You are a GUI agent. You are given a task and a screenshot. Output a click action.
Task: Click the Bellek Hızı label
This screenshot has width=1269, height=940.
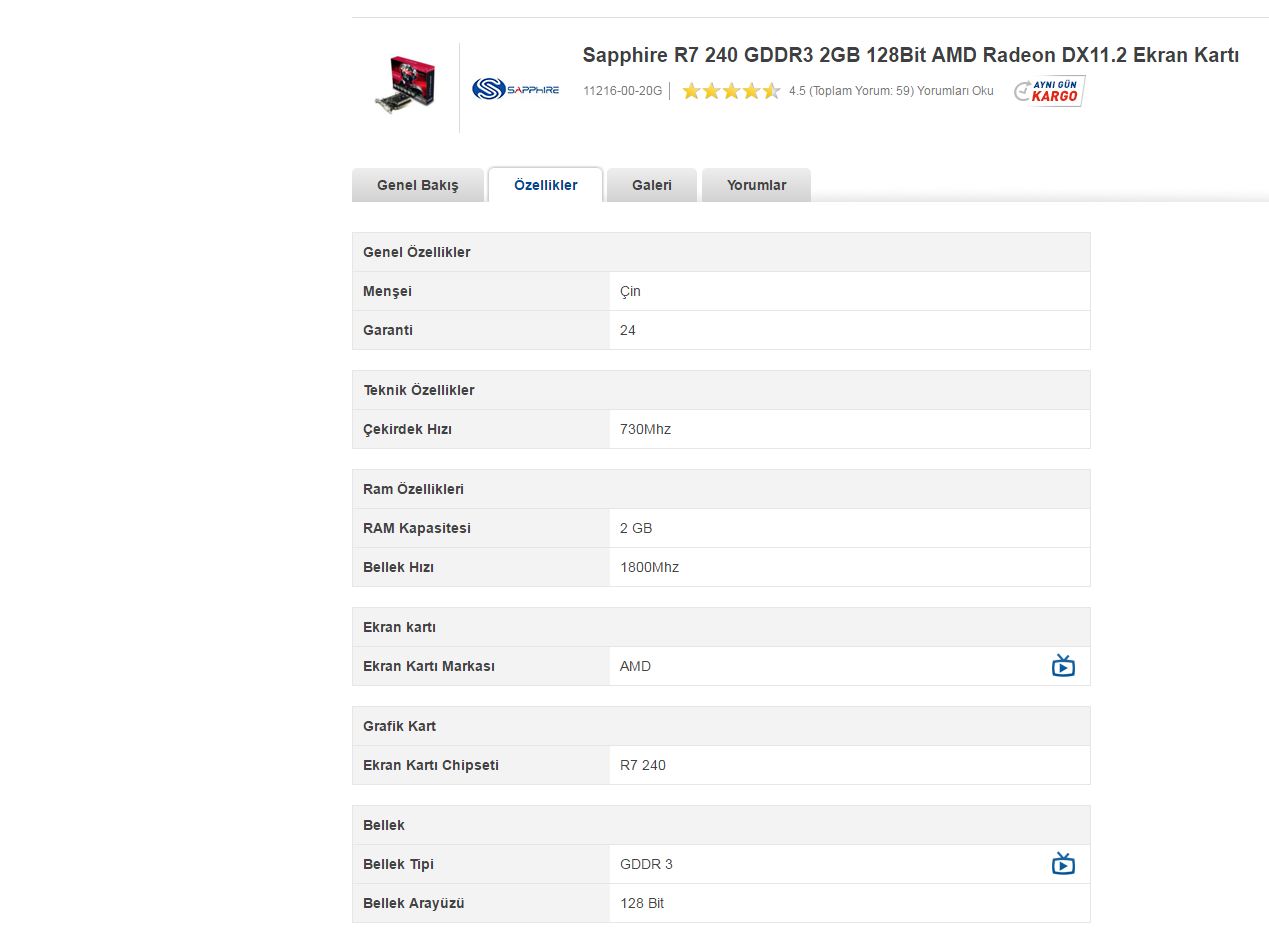pyautogui.click(x=398, y=567)
